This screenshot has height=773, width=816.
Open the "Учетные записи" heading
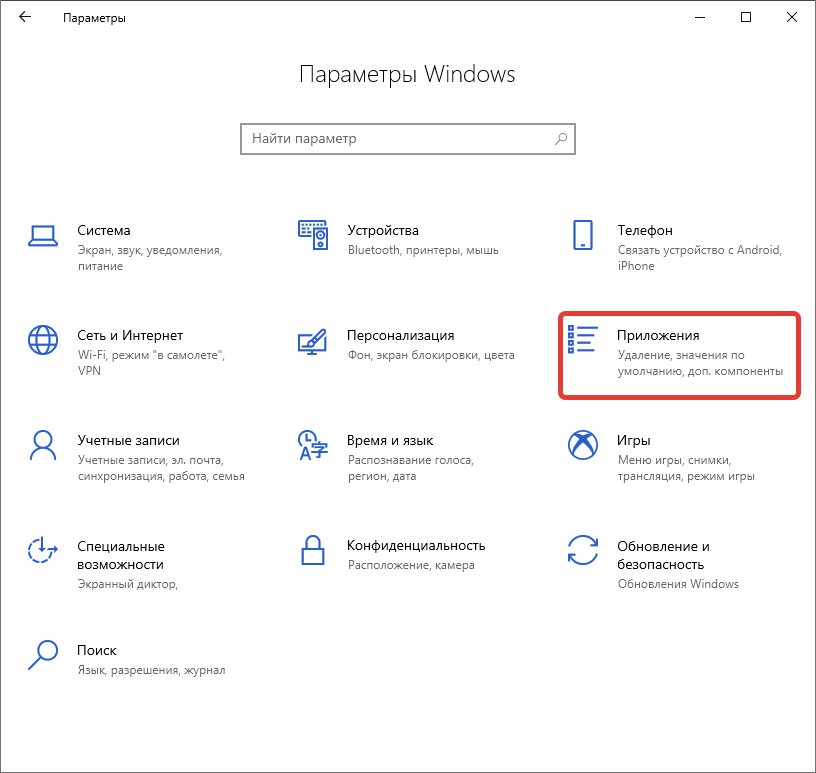pos(129,440)
